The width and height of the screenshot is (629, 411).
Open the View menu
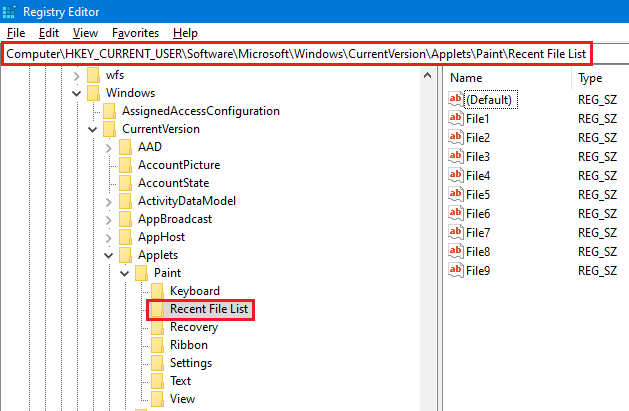tap(85, 33)
